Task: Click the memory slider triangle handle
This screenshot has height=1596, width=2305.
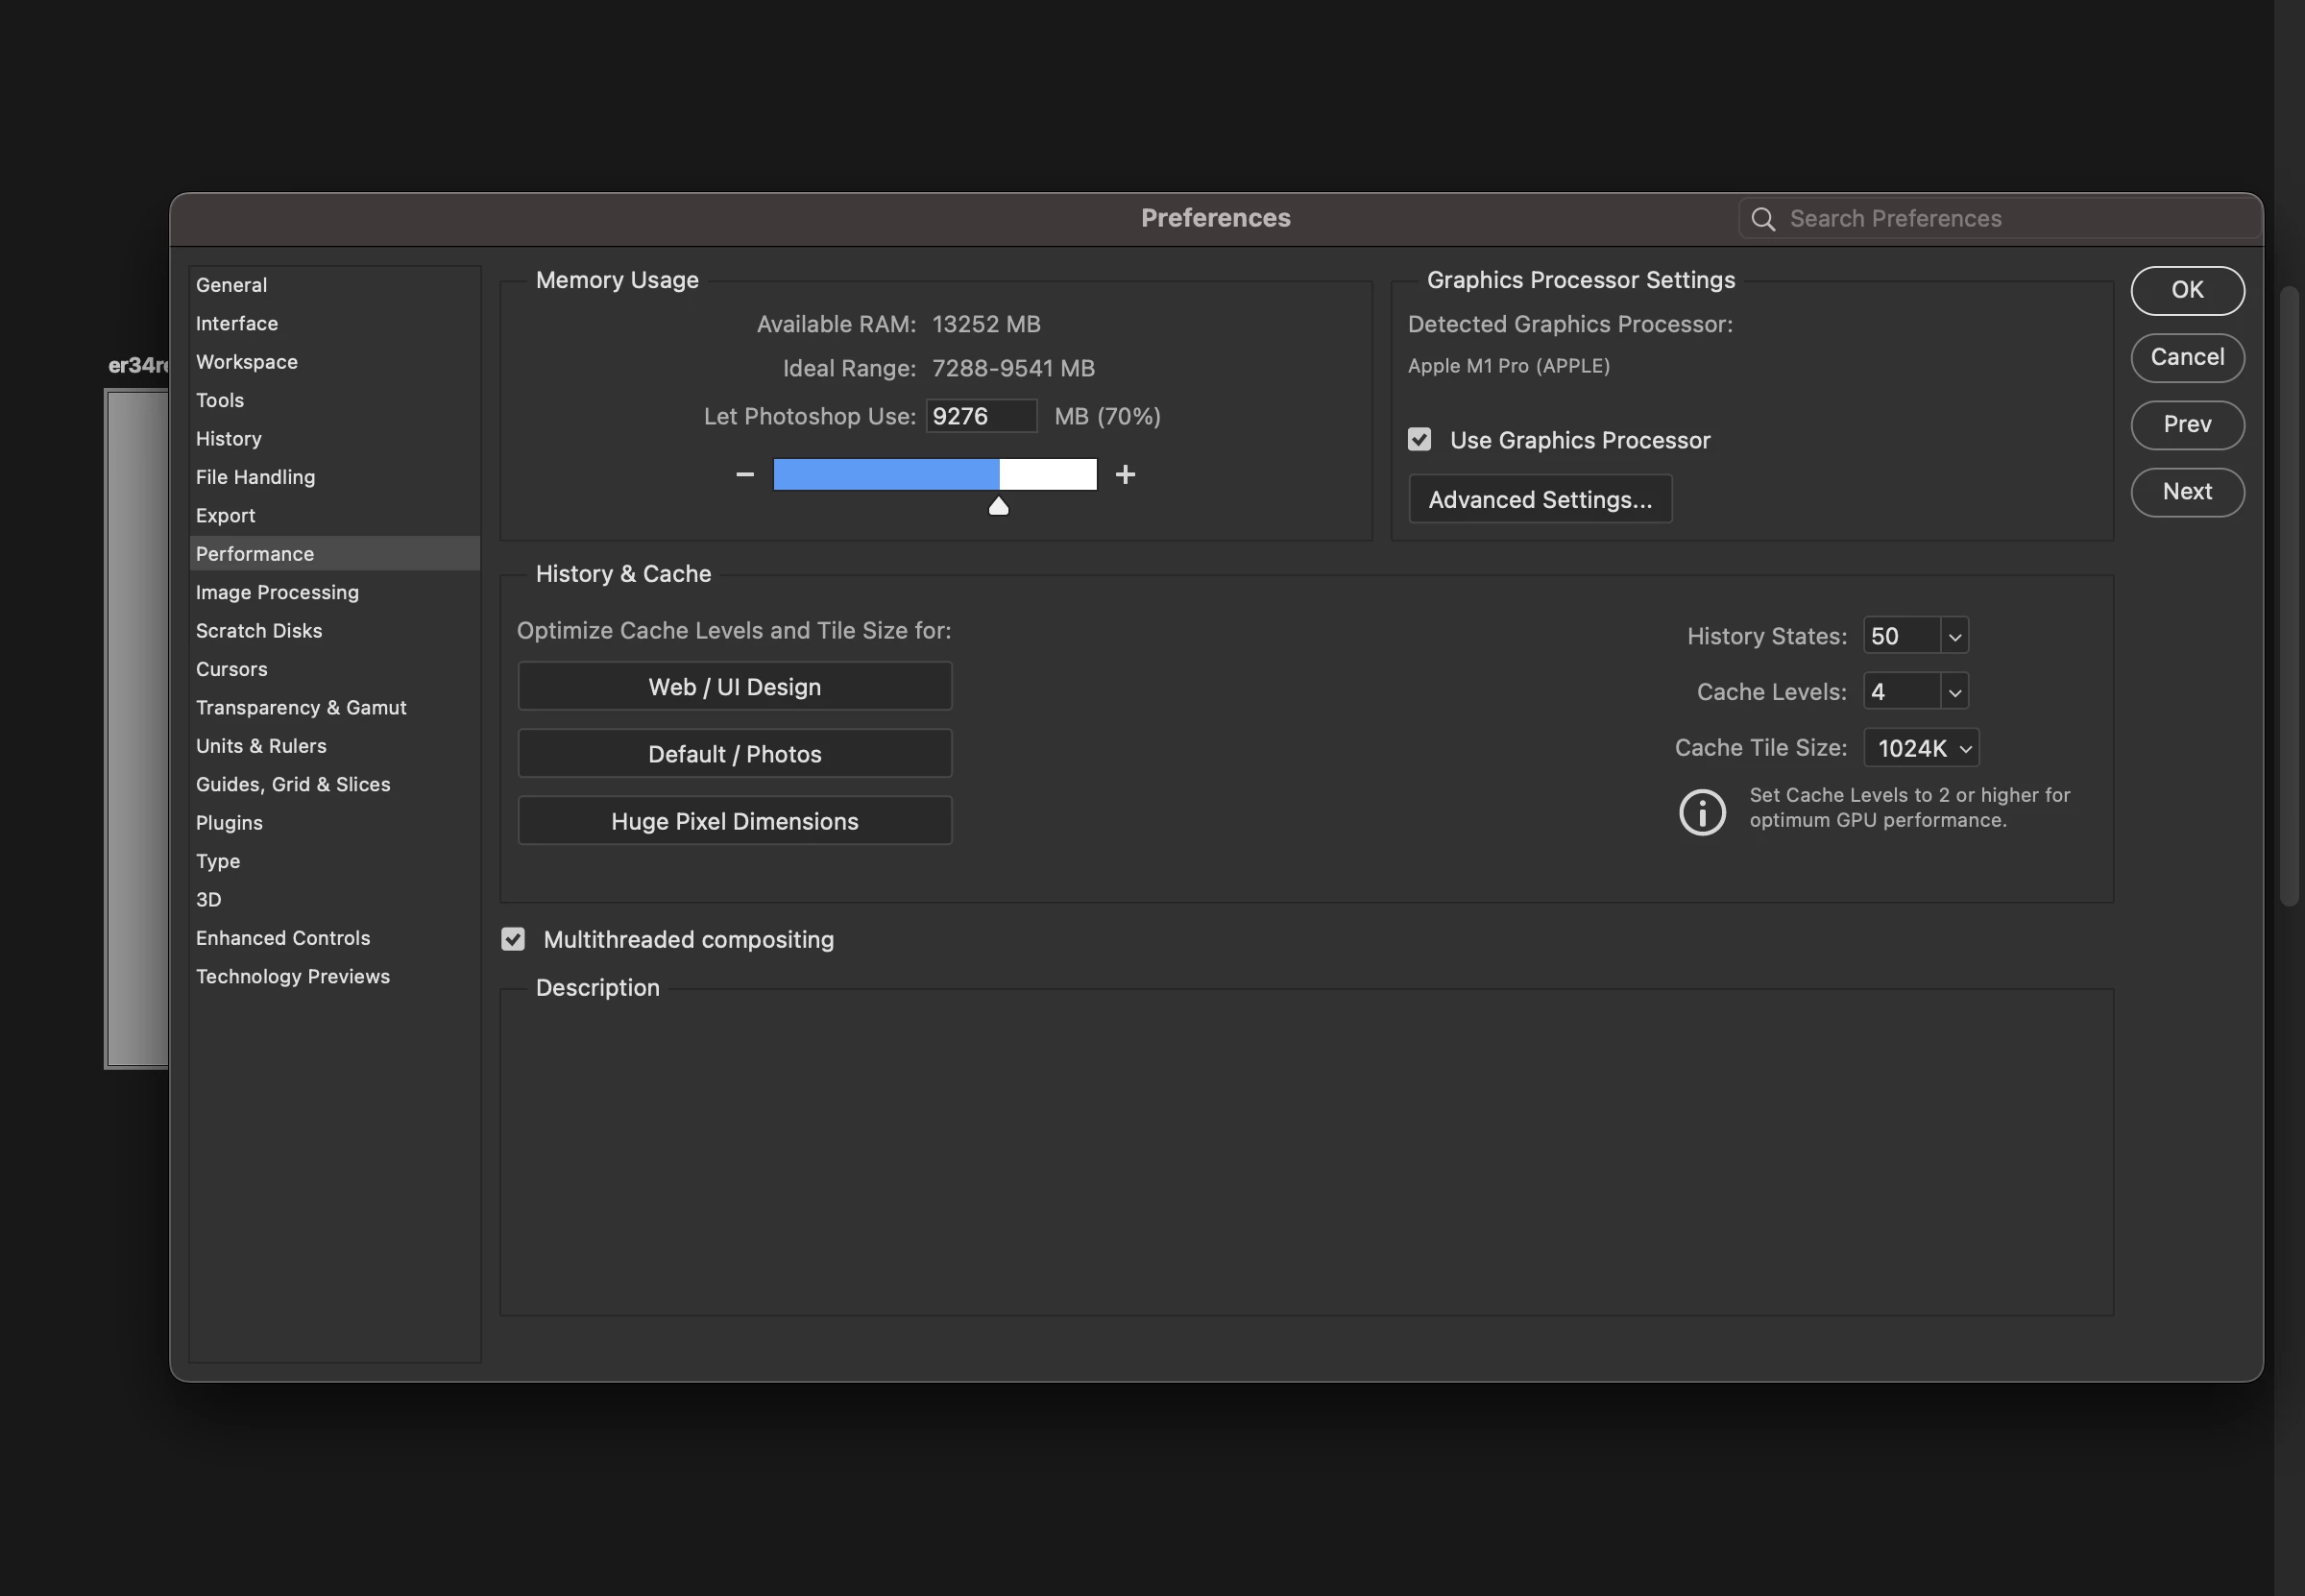Action: tap(998, 506)
